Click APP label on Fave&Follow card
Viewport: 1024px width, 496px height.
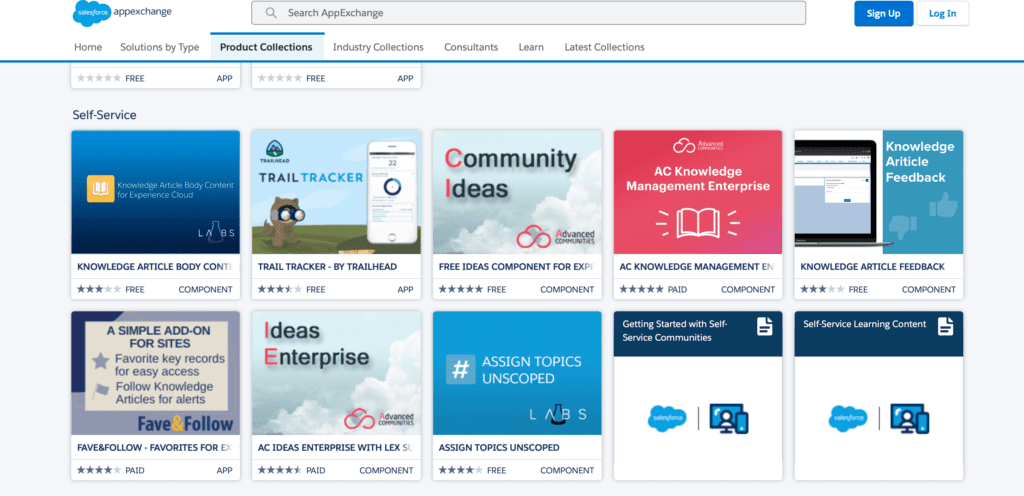[x=224, y=470]
